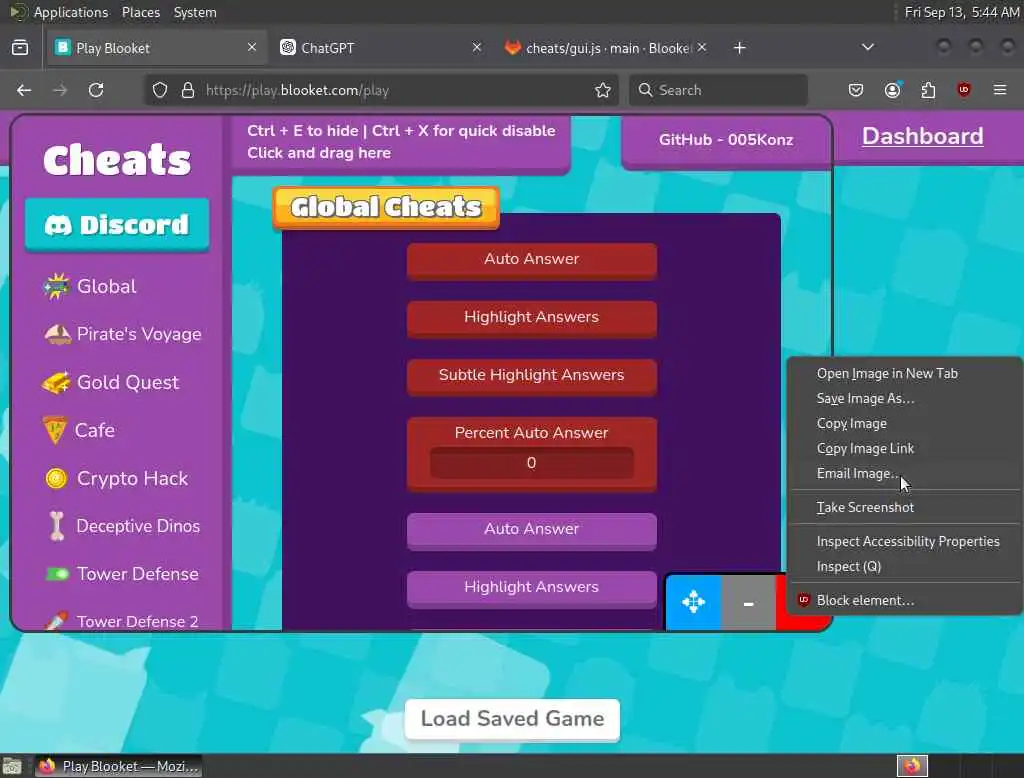Click the drag handle hint bar
Viewport: 1024px width, 778px height.
click(x=401, y=142)
